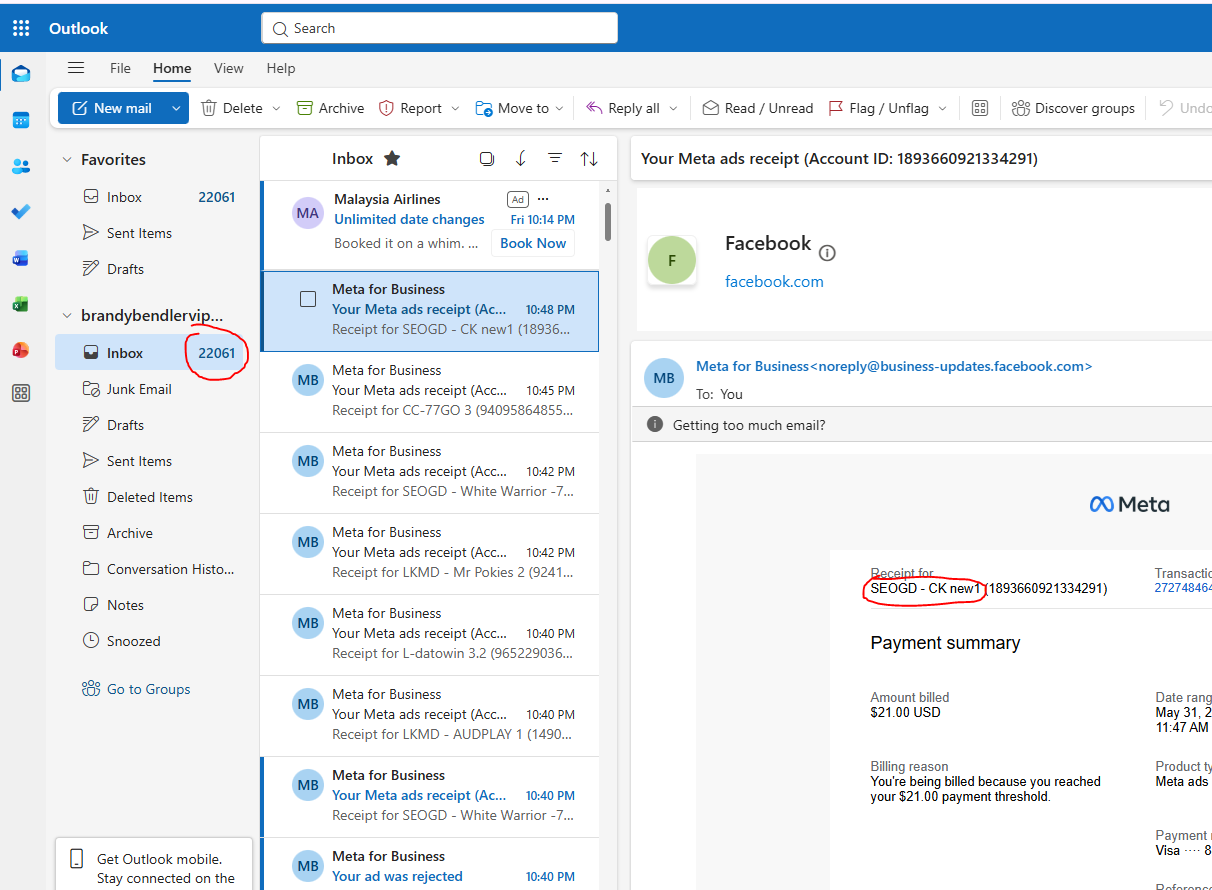1212x890 pixels.
Task: Toggle the hamburger navigation pane button
Action: tap(76, 68)
